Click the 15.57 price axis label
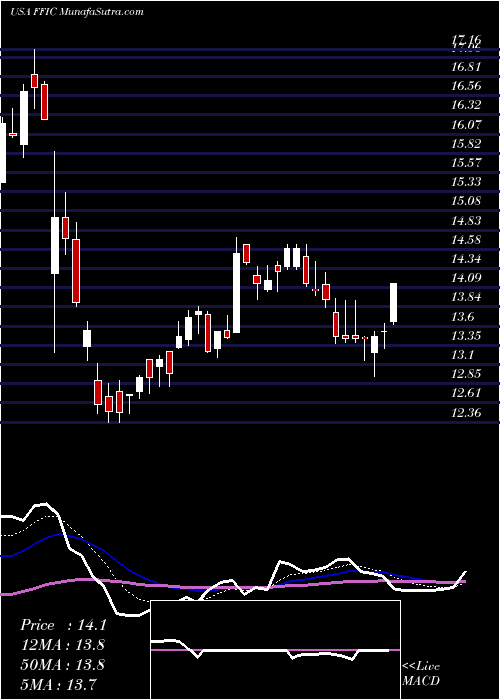This screenshot has height=700, width=500. point(466,162)
